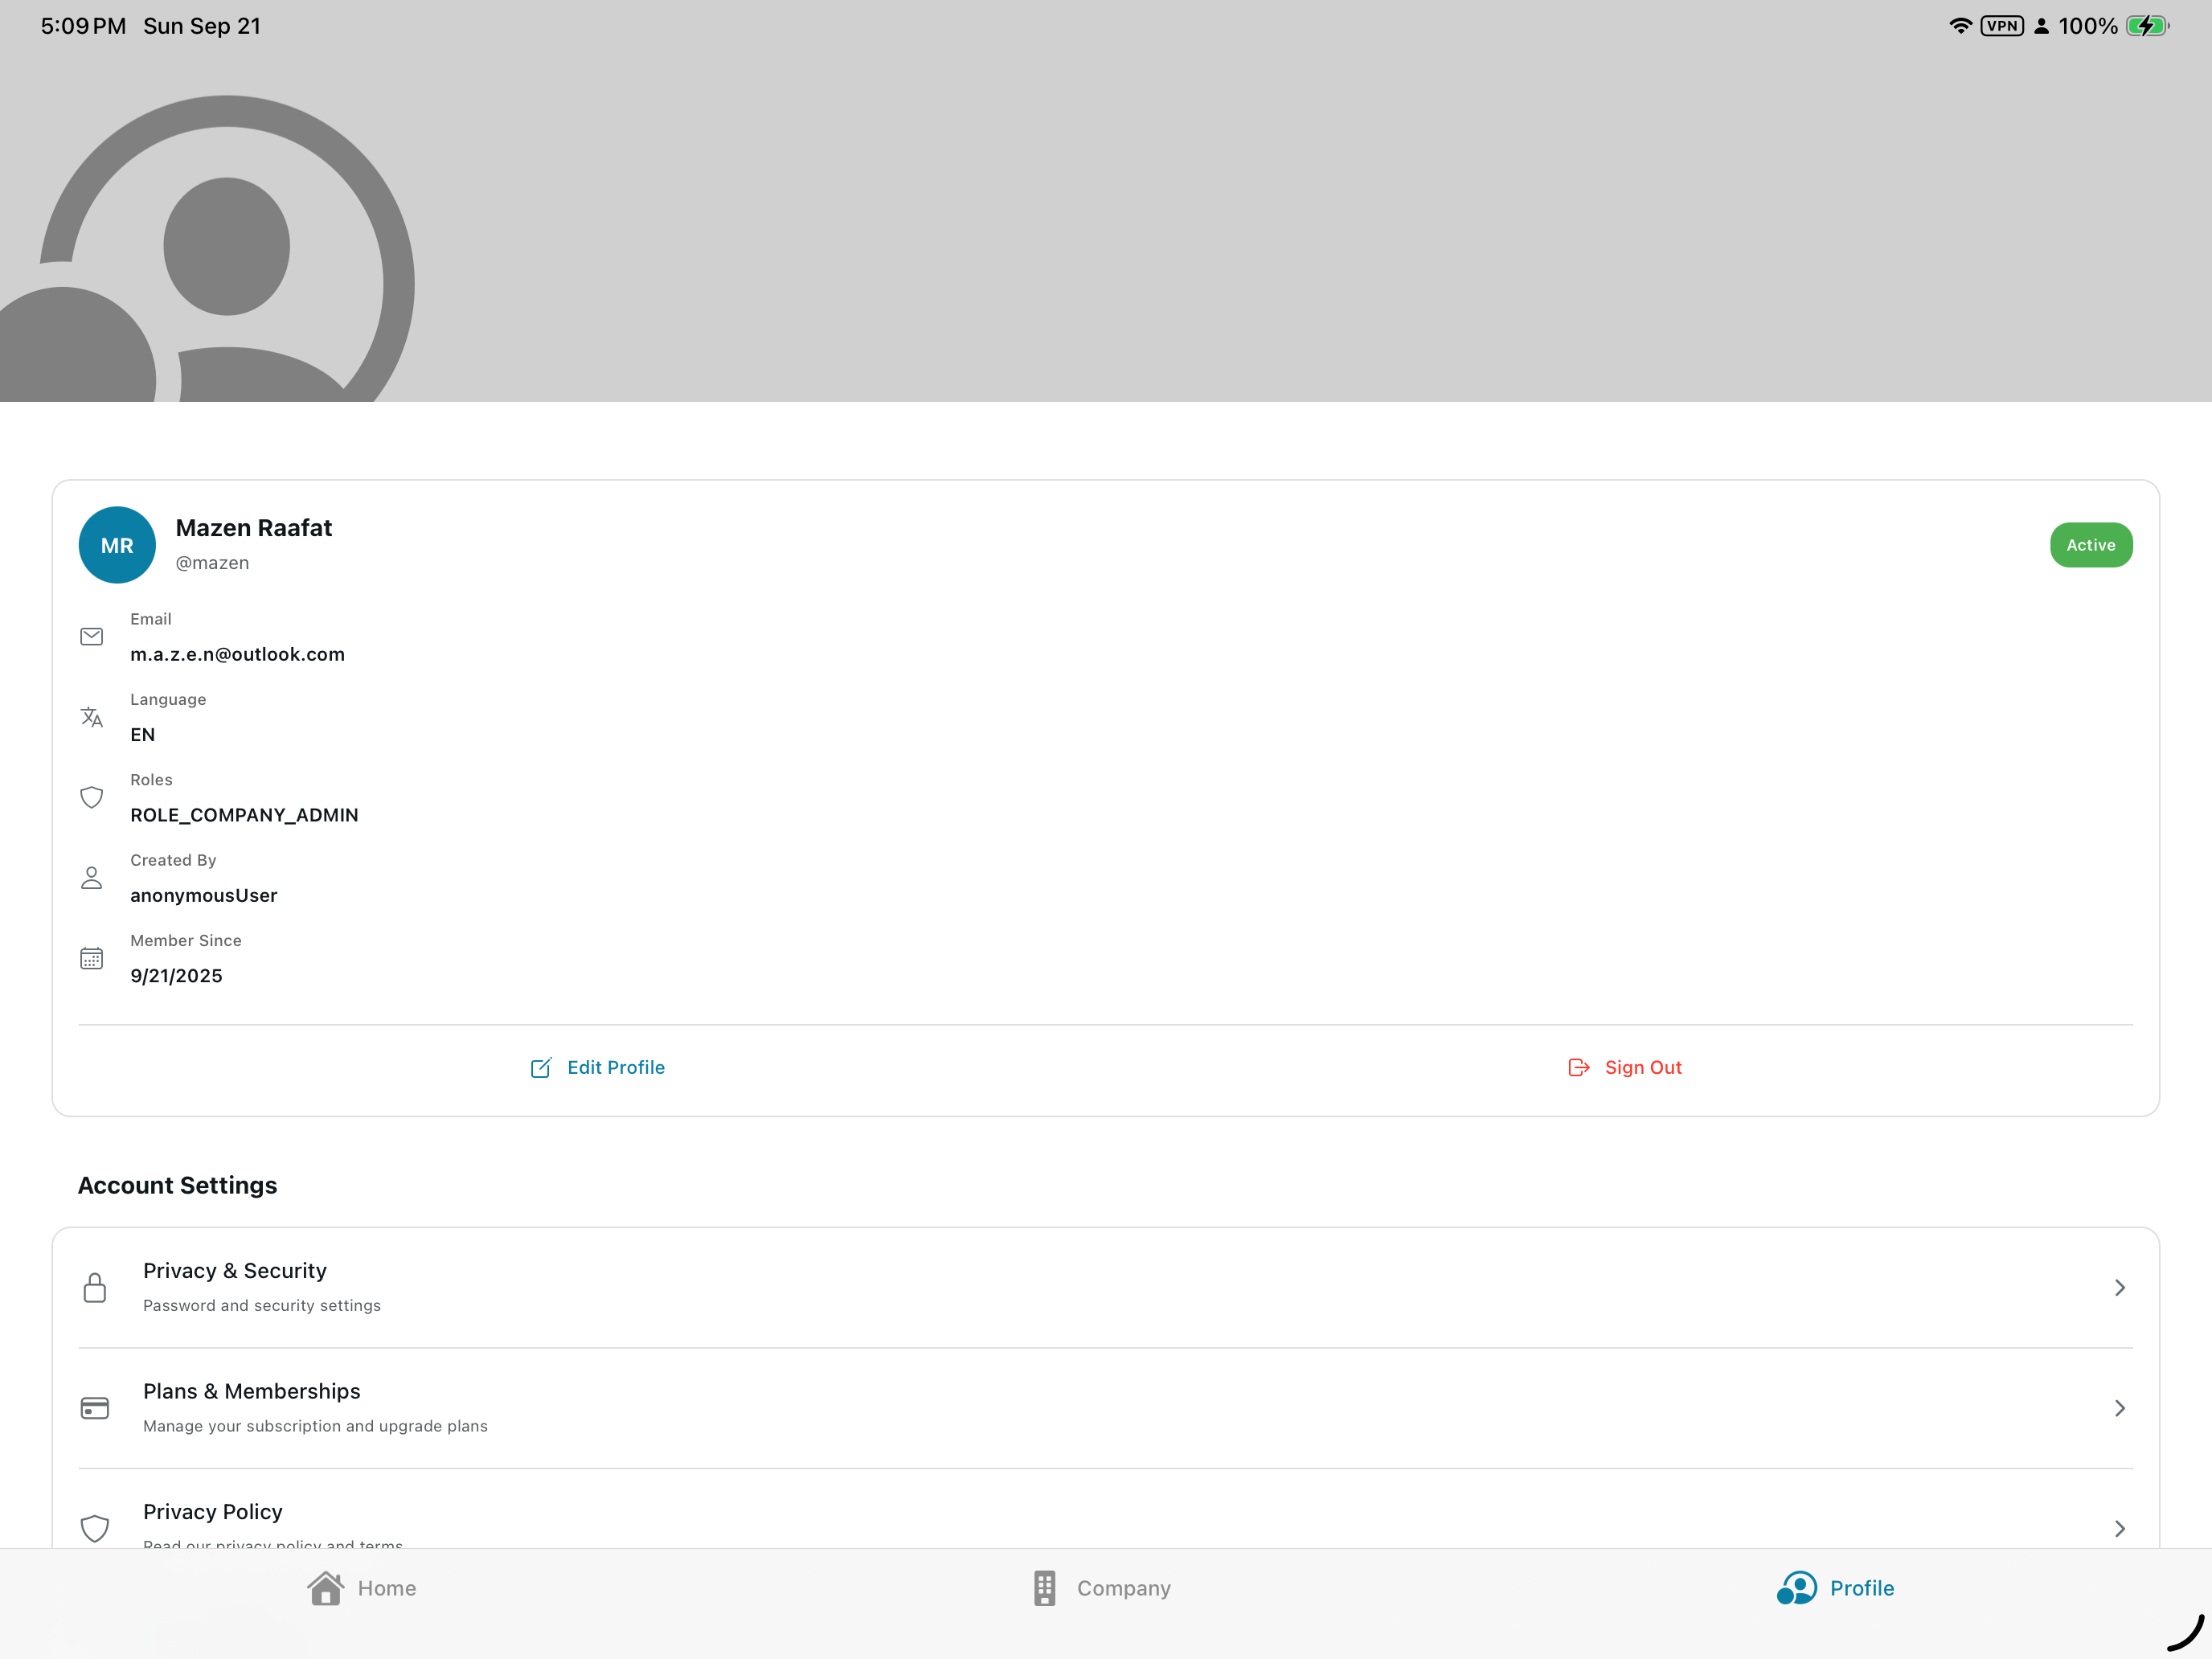Tap the 100% battery percentage
This screenshot has width=2212, height=1659.
pos(2087,26)
